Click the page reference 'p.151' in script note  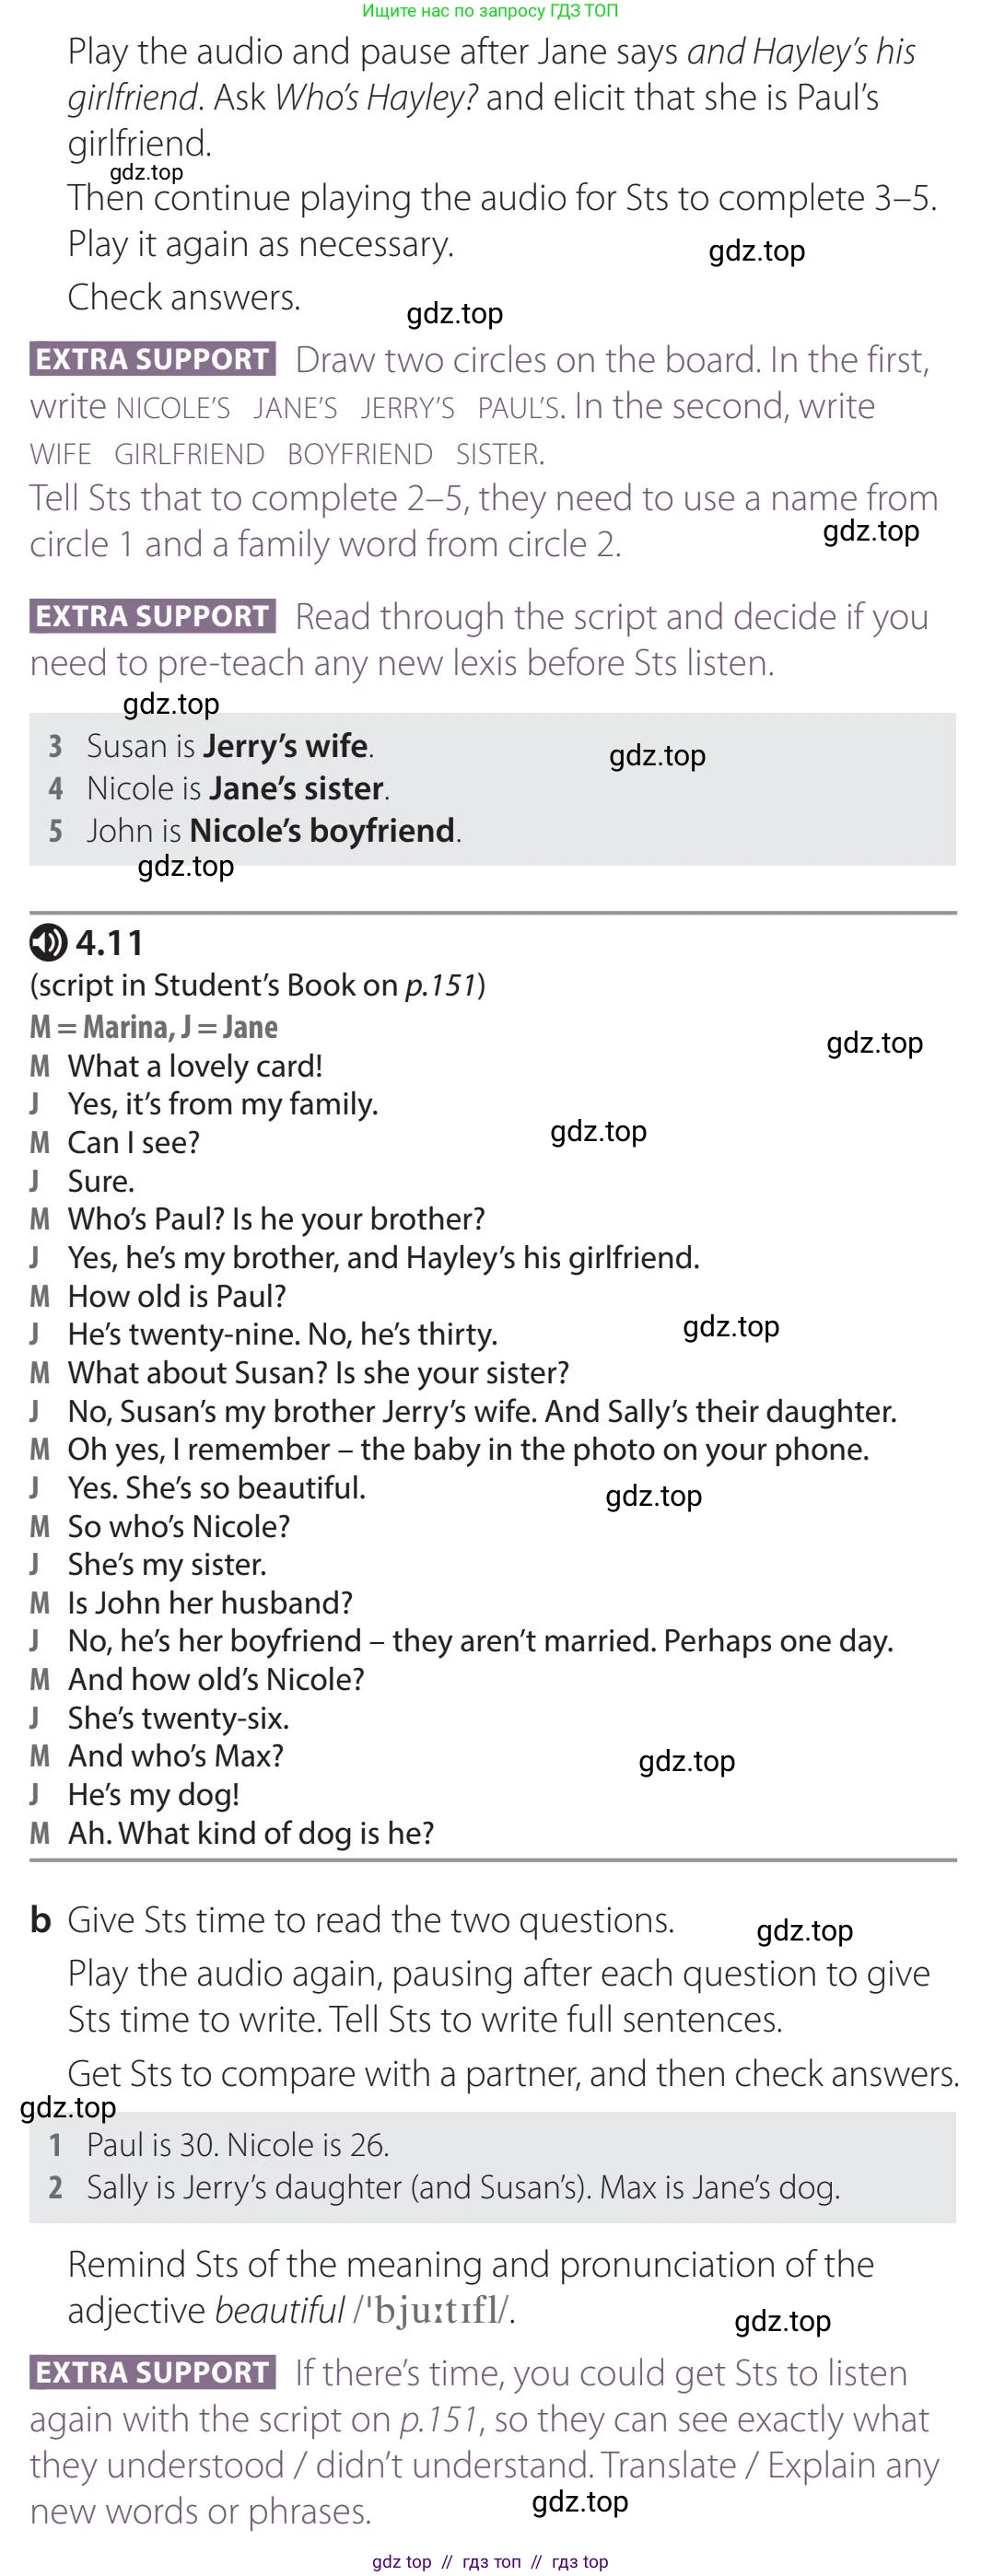(x=439, y=986)
